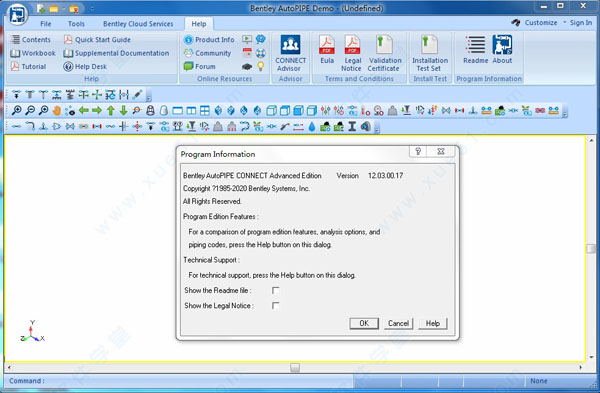Close the Program Information dialog

[x=441, y=152]
